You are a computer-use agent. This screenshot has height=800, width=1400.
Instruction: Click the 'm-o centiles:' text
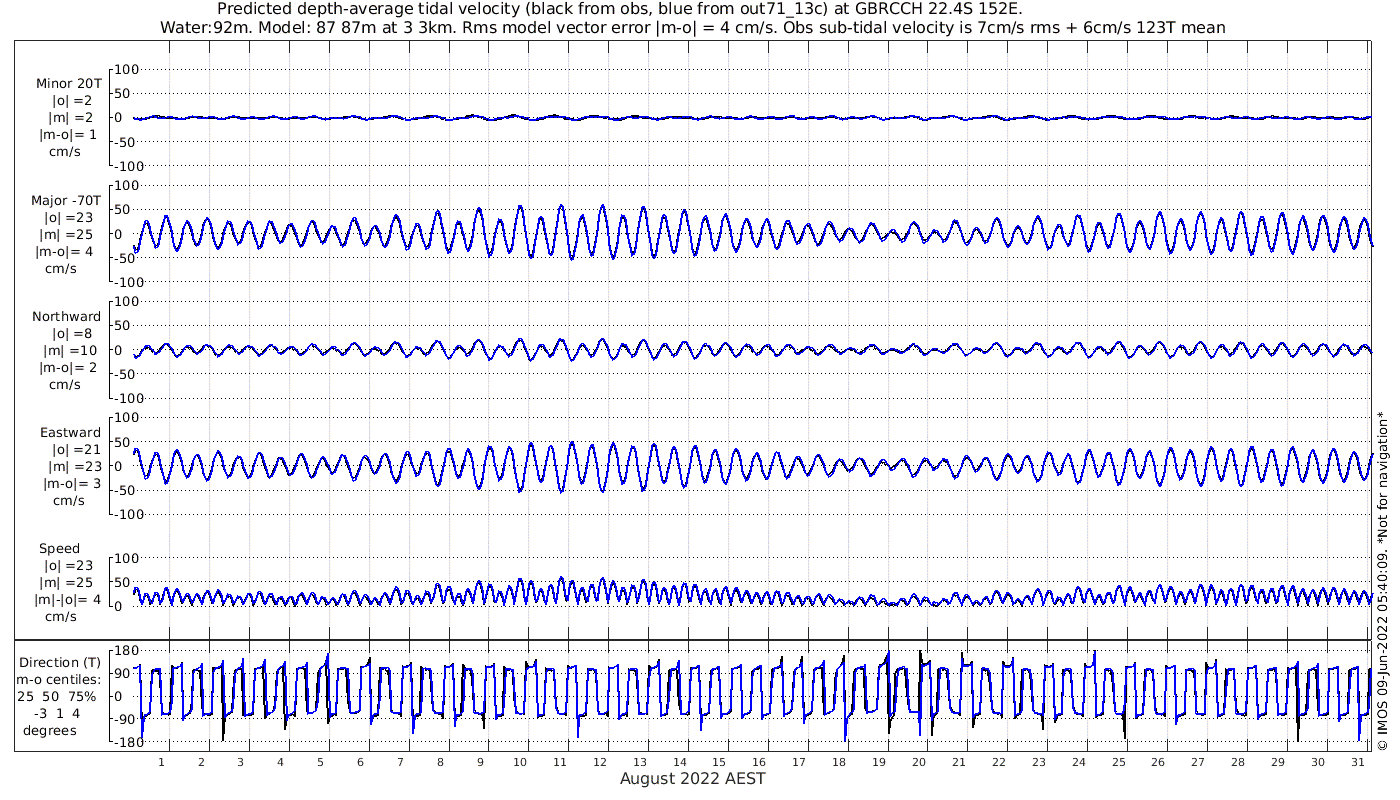(x=58, y=680)
